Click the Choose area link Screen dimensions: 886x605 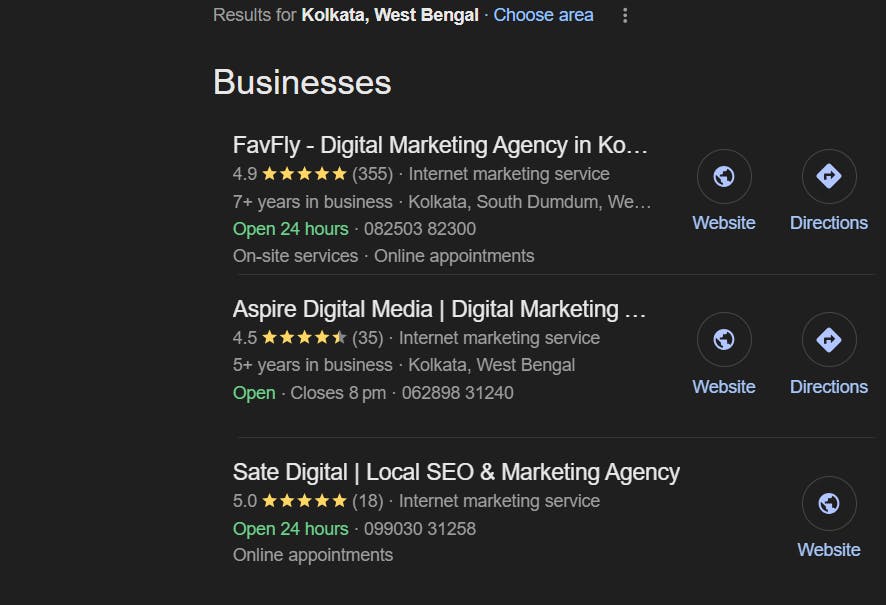[543, 16]
